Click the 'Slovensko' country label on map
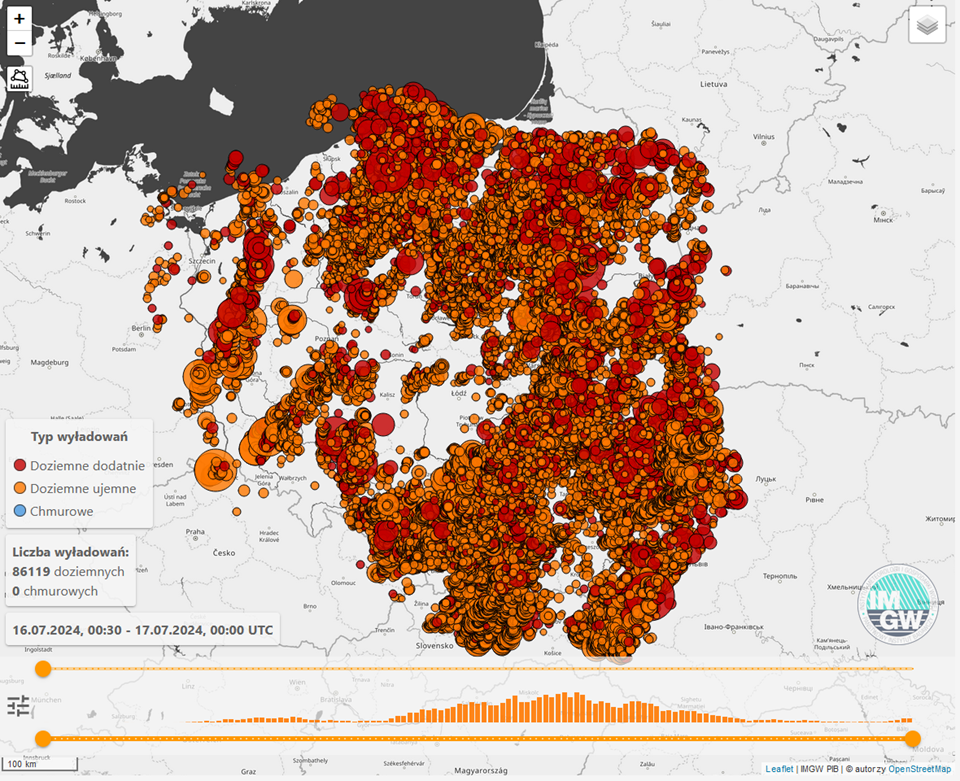Screen dimensions: 960x781 point(435,646)
